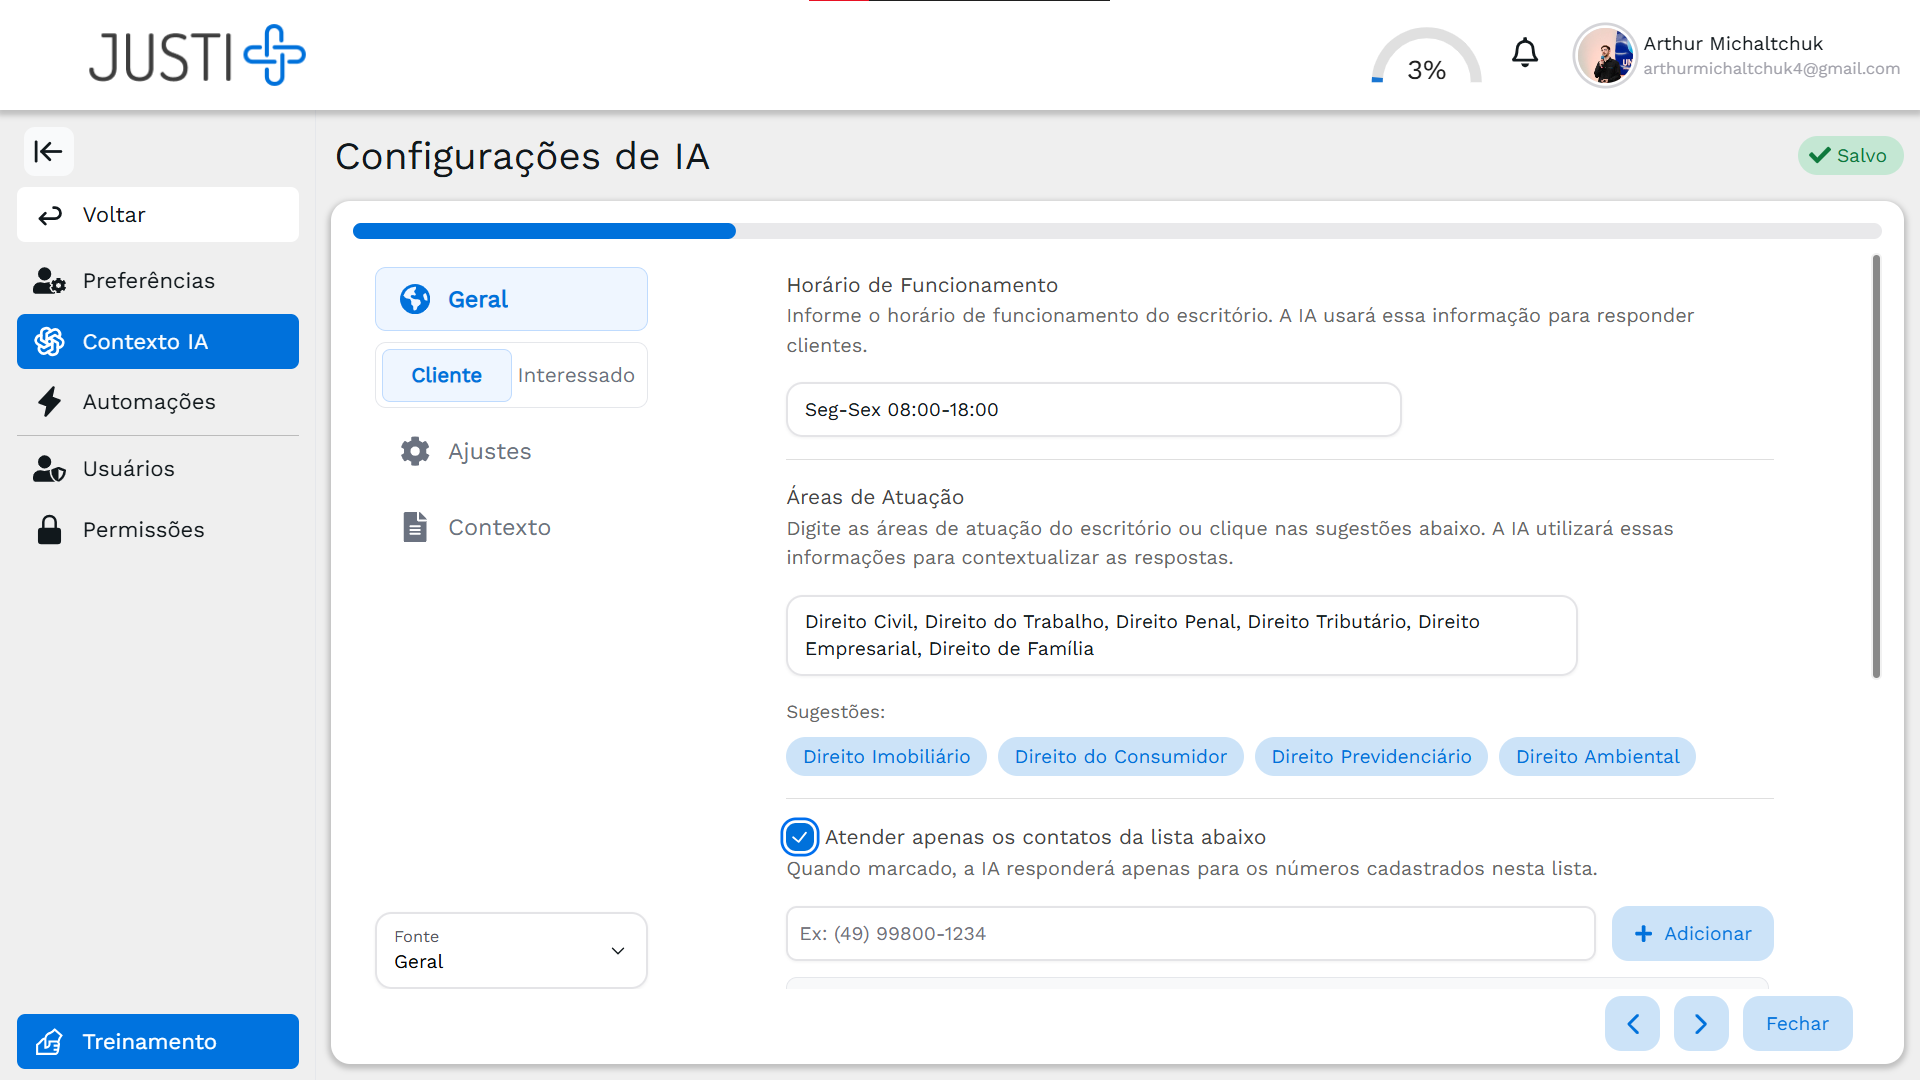
Task: Select the Cliente toggle option
Action: tap(446, 375)
